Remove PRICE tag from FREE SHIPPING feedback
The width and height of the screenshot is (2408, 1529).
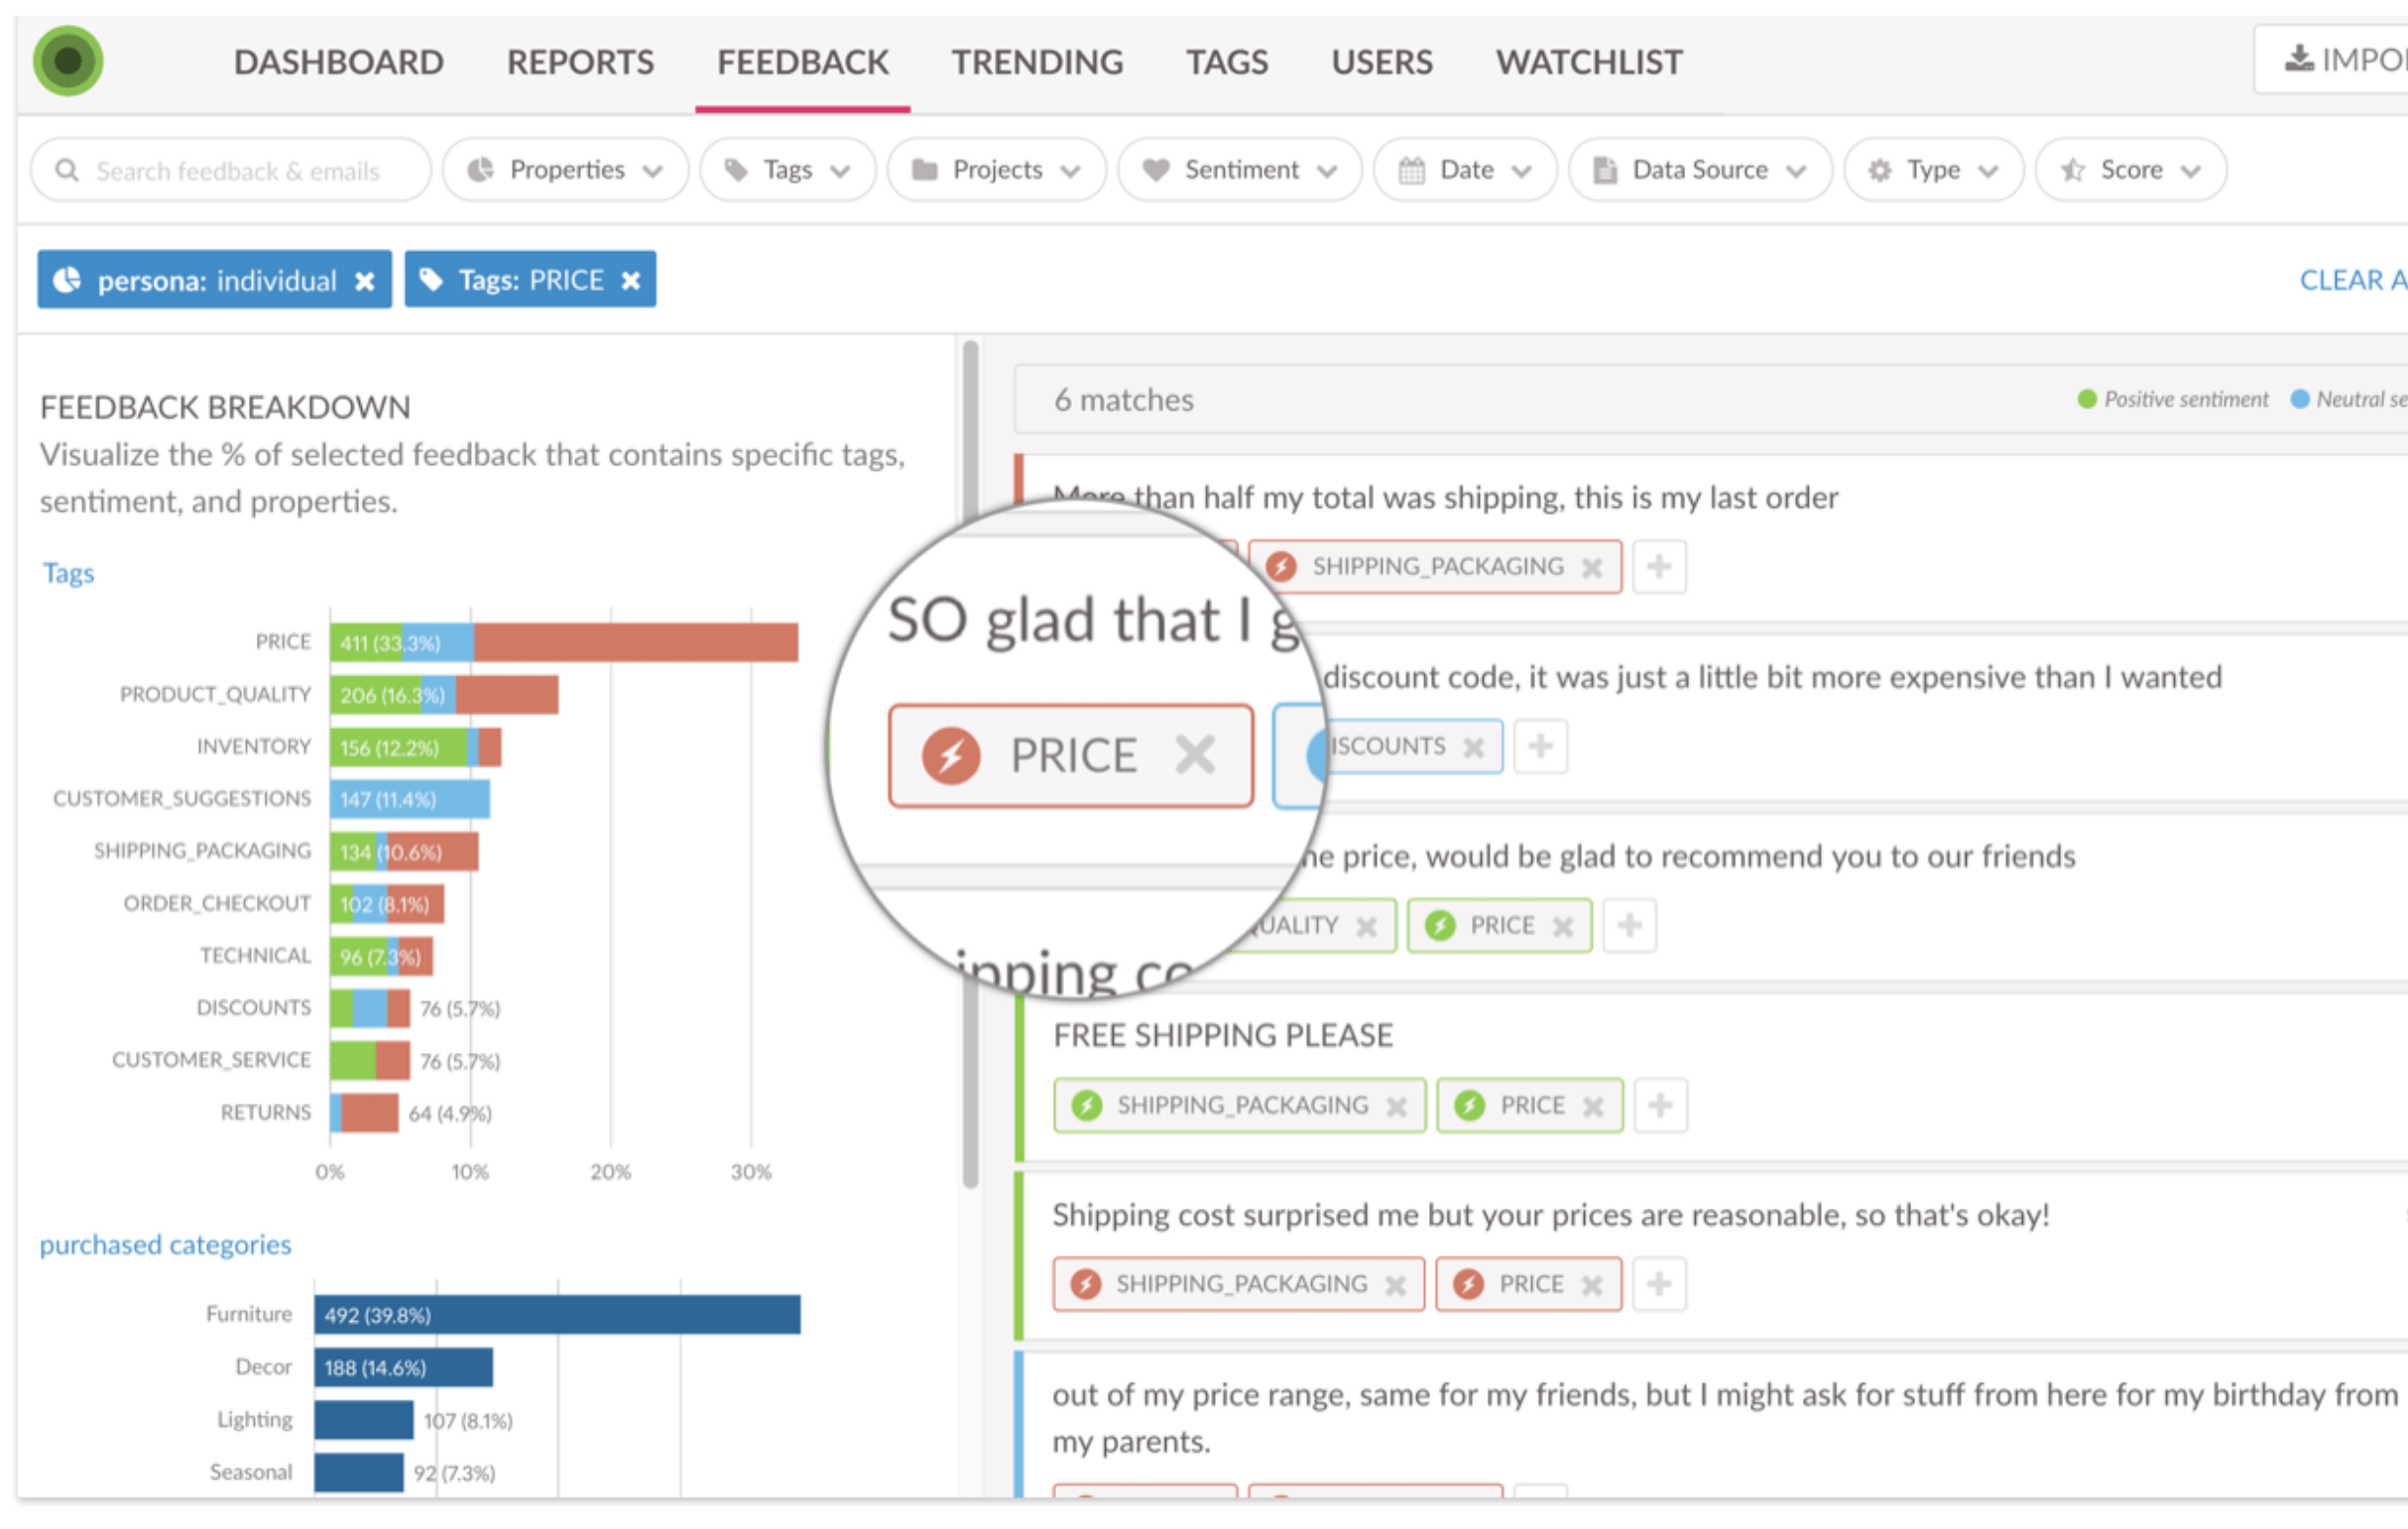pos(1593,1106)
